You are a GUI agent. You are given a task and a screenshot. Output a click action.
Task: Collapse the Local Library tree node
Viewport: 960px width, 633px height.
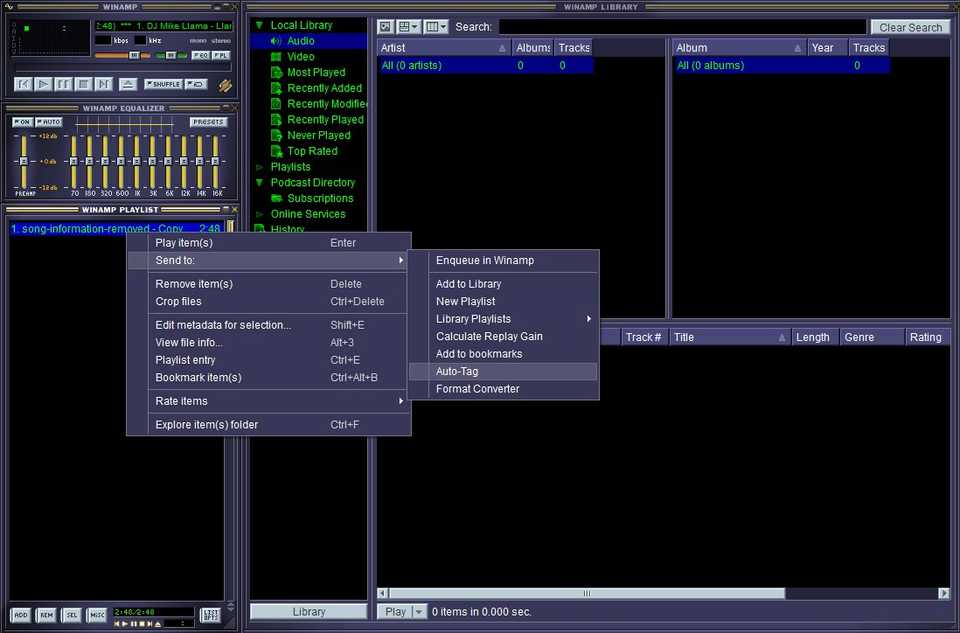pos(259,25)
